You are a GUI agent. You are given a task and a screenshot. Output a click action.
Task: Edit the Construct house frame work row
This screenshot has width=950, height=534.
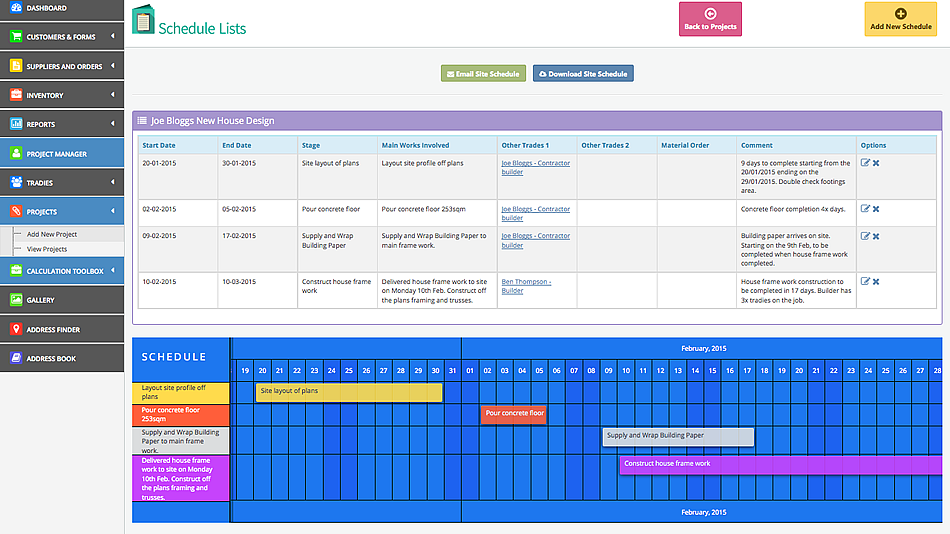point(865,281)
